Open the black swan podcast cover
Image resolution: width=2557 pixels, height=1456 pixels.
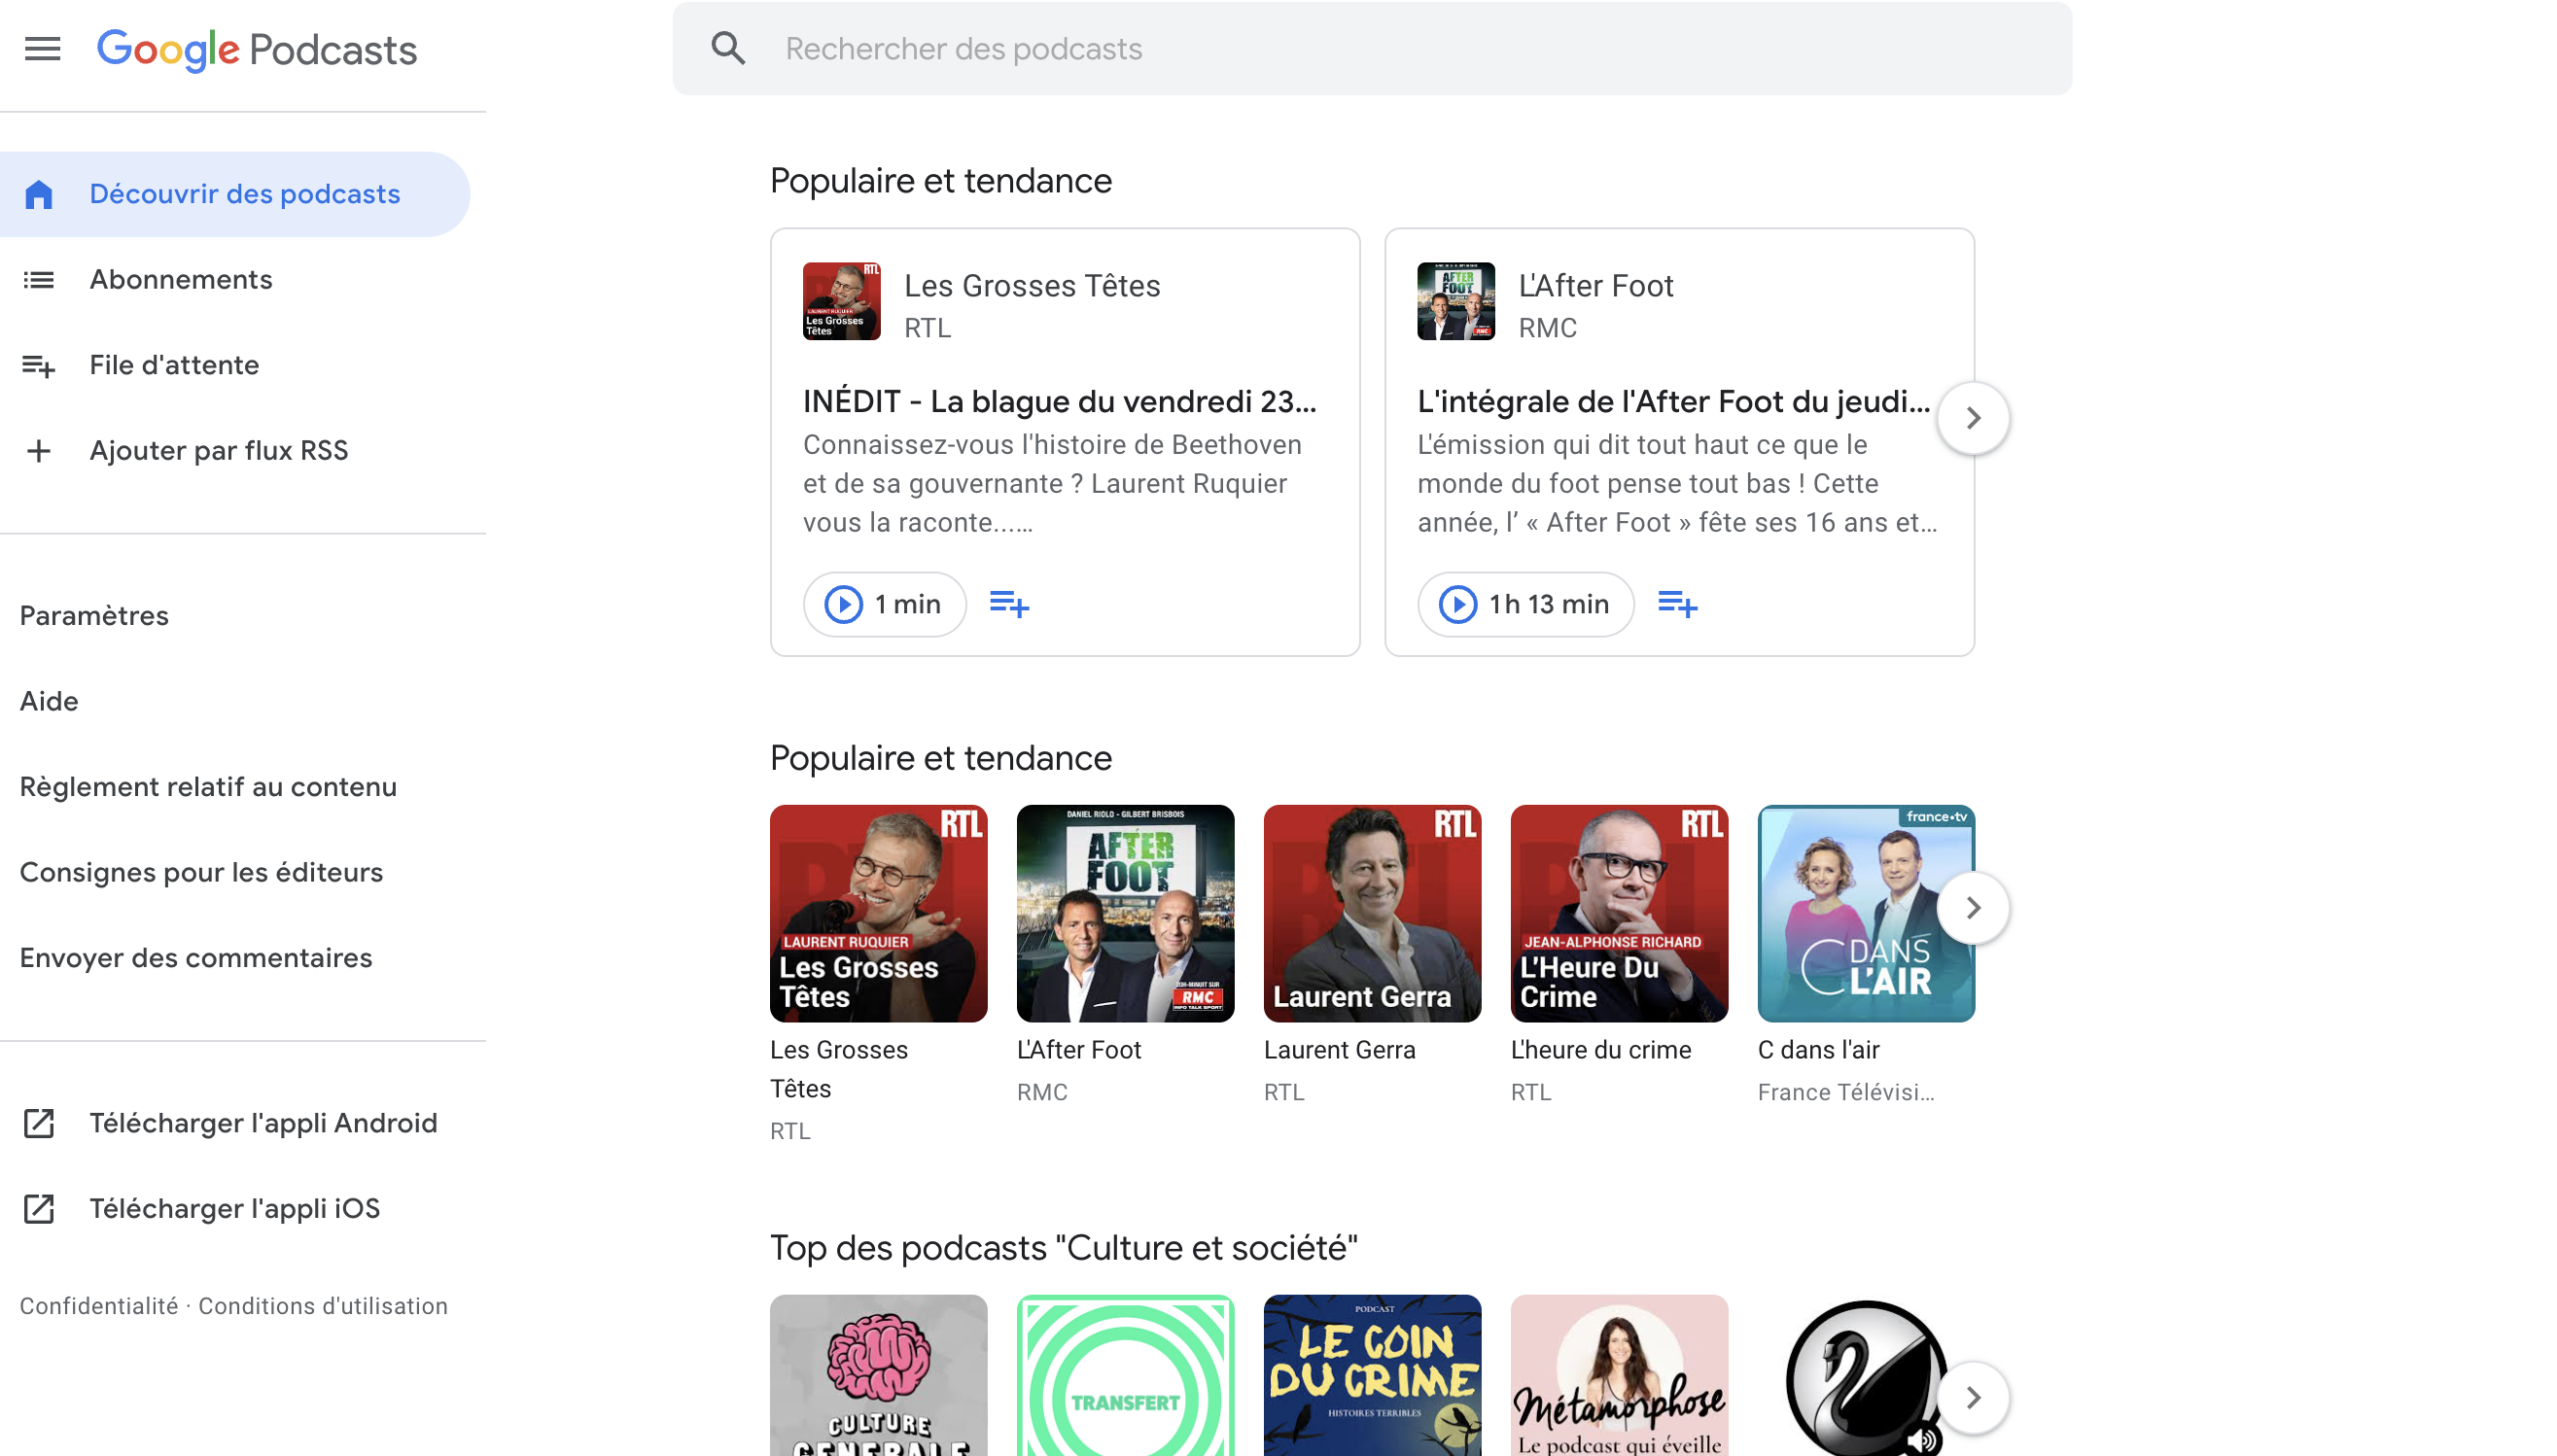[1866, 1375]
